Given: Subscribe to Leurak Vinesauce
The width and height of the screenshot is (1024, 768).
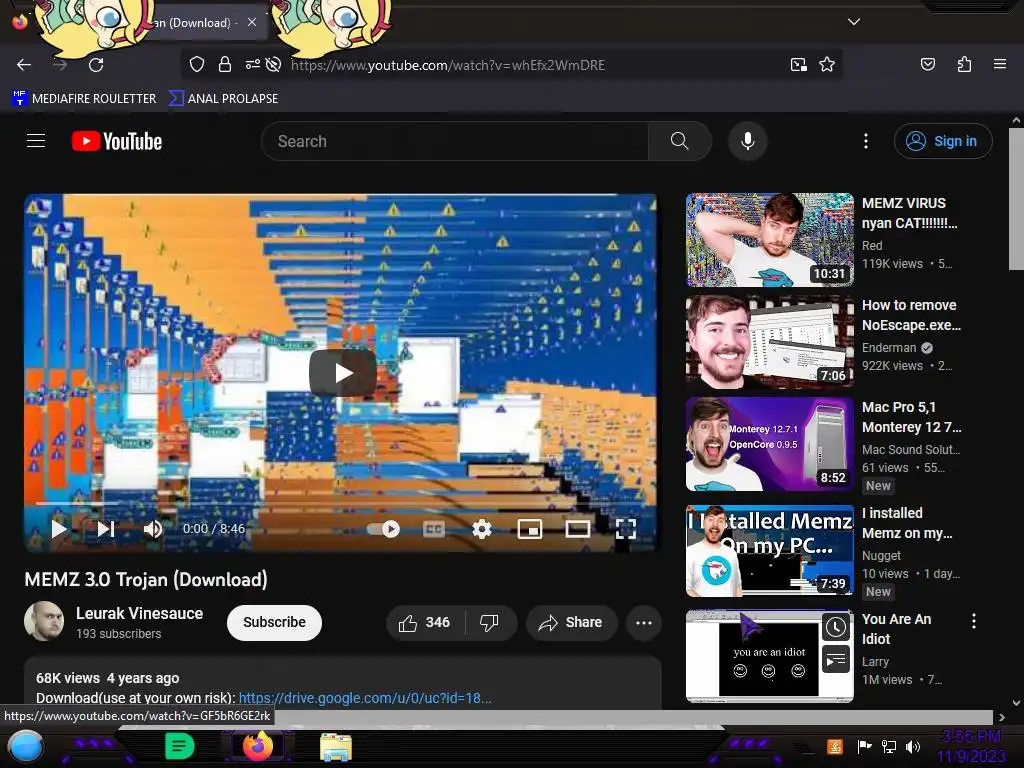Looking at the screenshot, I should pyautogui.click(x=274, y=622).
